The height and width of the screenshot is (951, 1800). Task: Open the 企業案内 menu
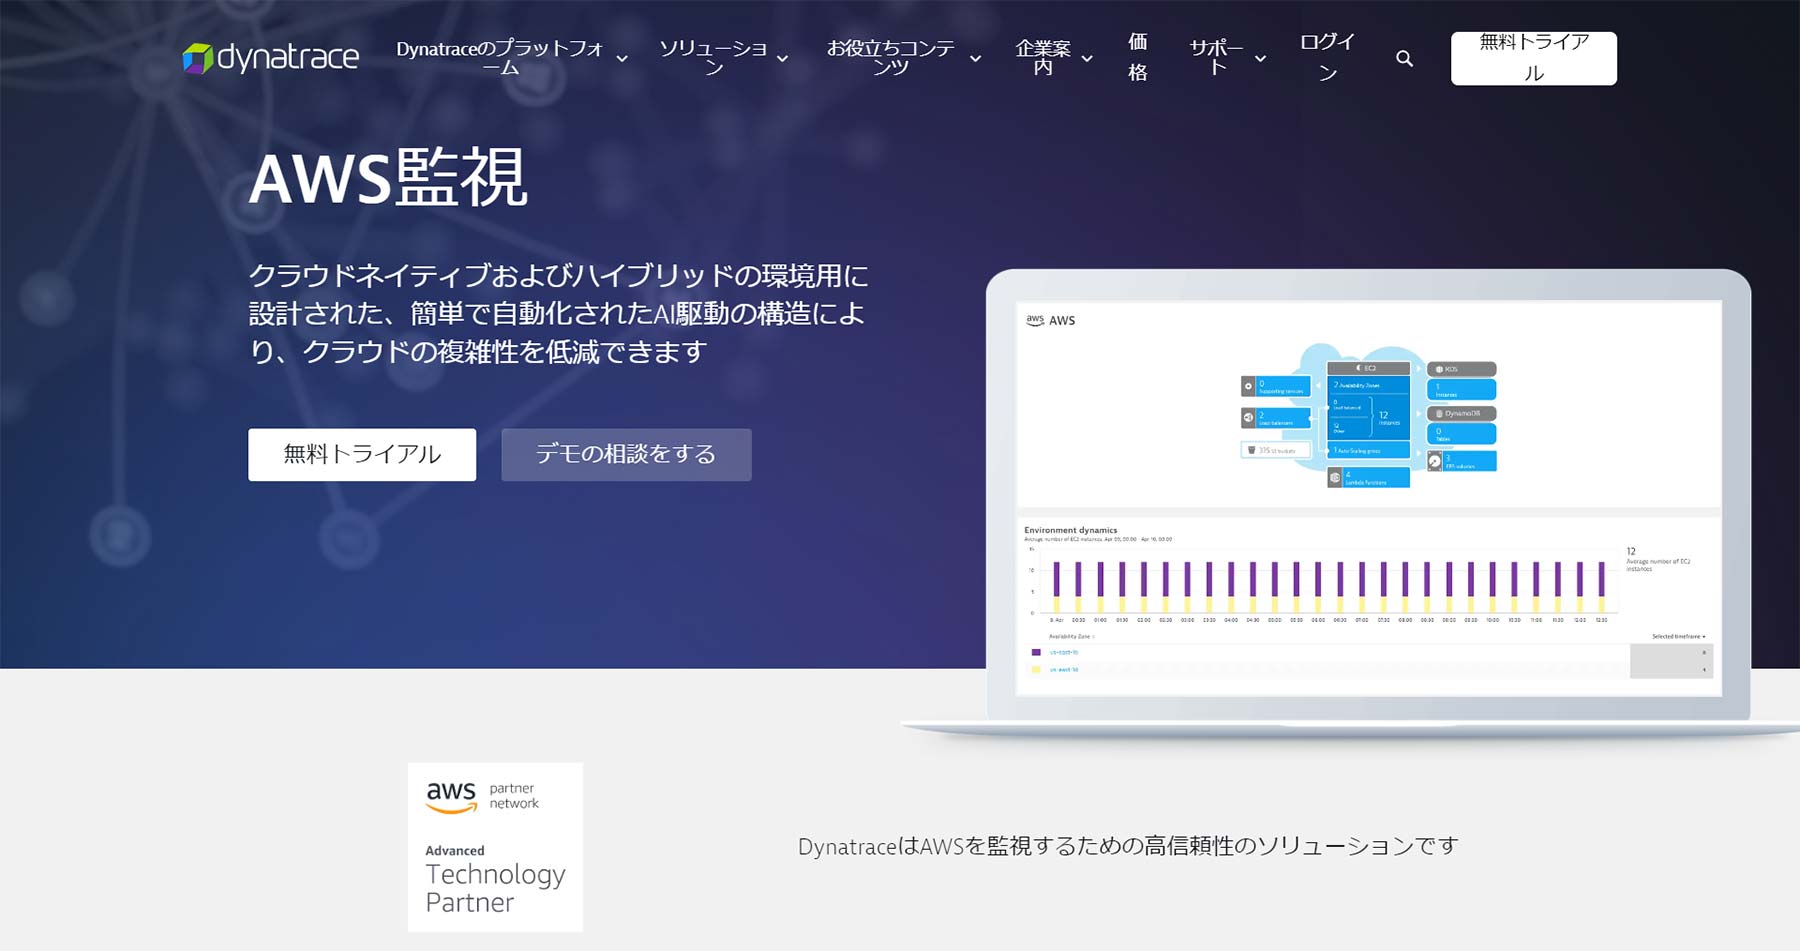[x=1043, y=58]
